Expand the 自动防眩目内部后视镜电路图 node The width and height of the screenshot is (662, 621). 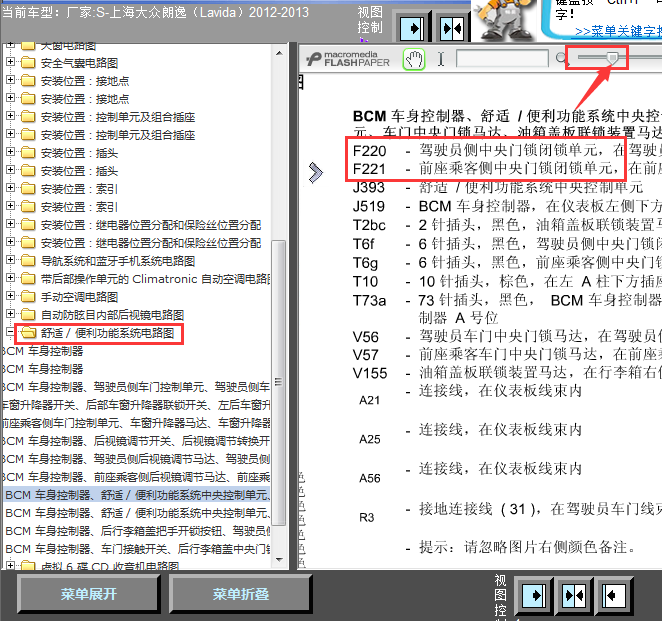point(10,314)
